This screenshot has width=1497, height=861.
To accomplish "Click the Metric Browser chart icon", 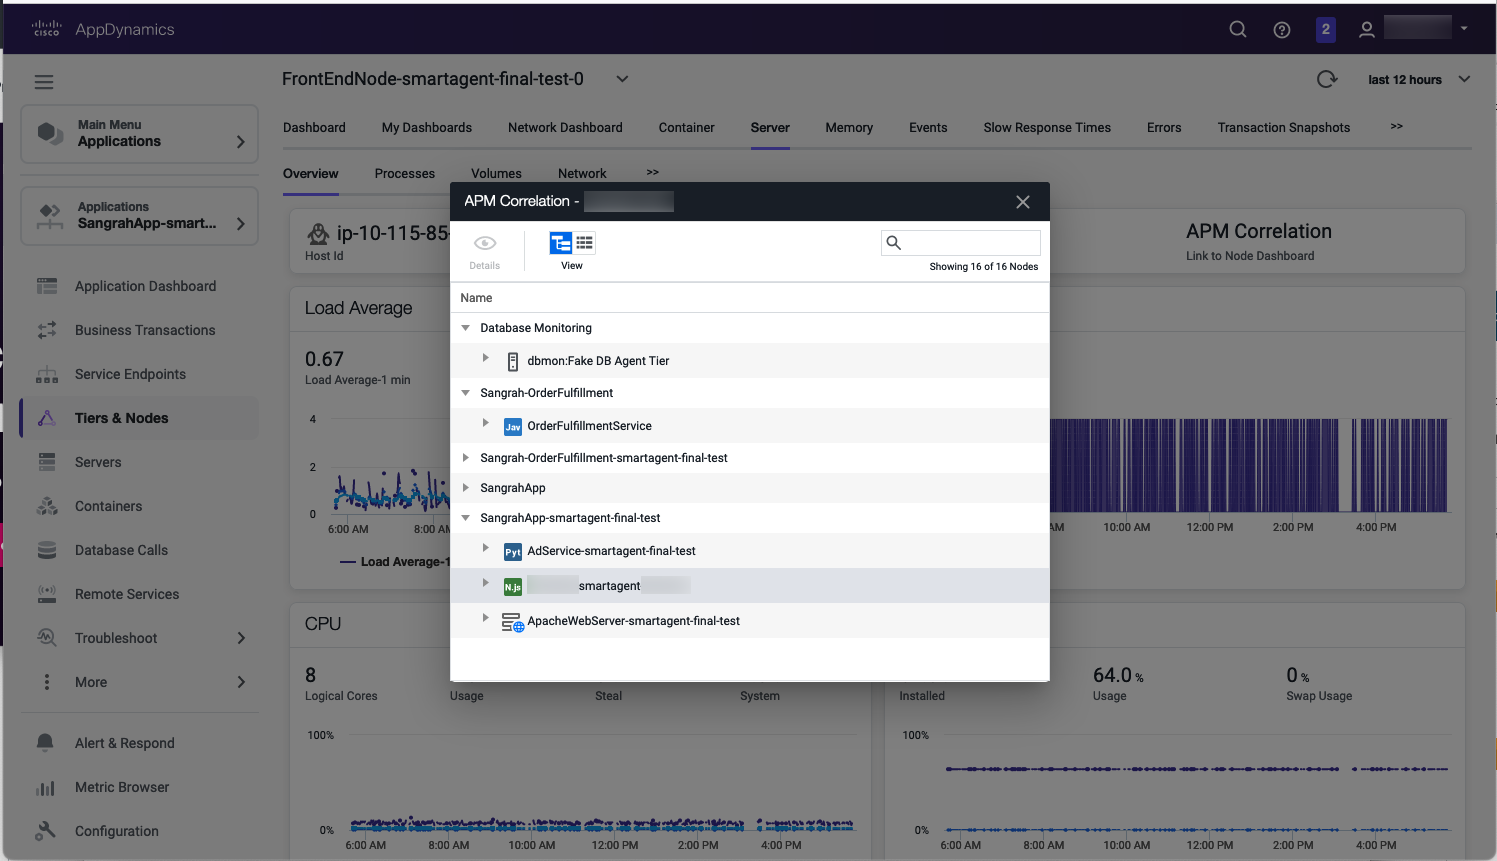I will point(45,787).
